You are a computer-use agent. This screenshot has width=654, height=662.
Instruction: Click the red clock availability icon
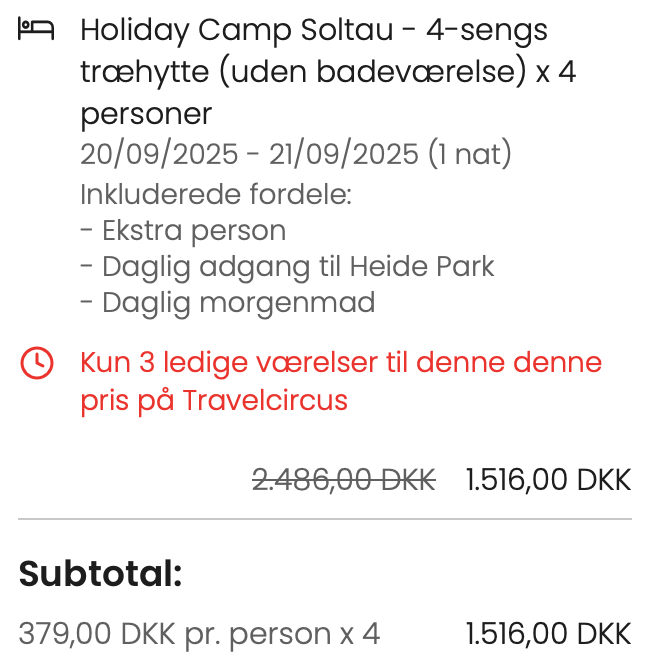point(37,363)
